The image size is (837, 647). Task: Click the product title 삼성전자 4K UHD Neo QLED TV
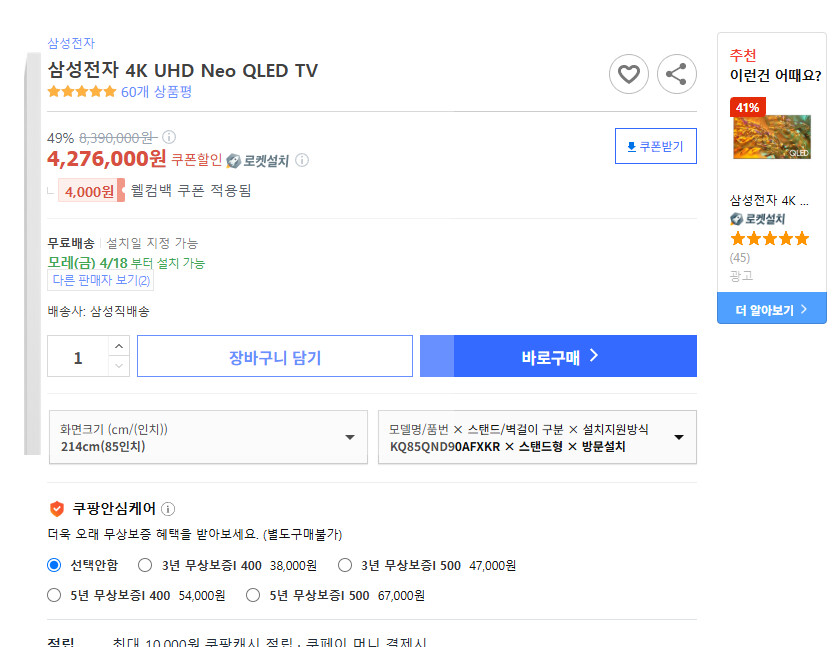click(x=183, y=70)
